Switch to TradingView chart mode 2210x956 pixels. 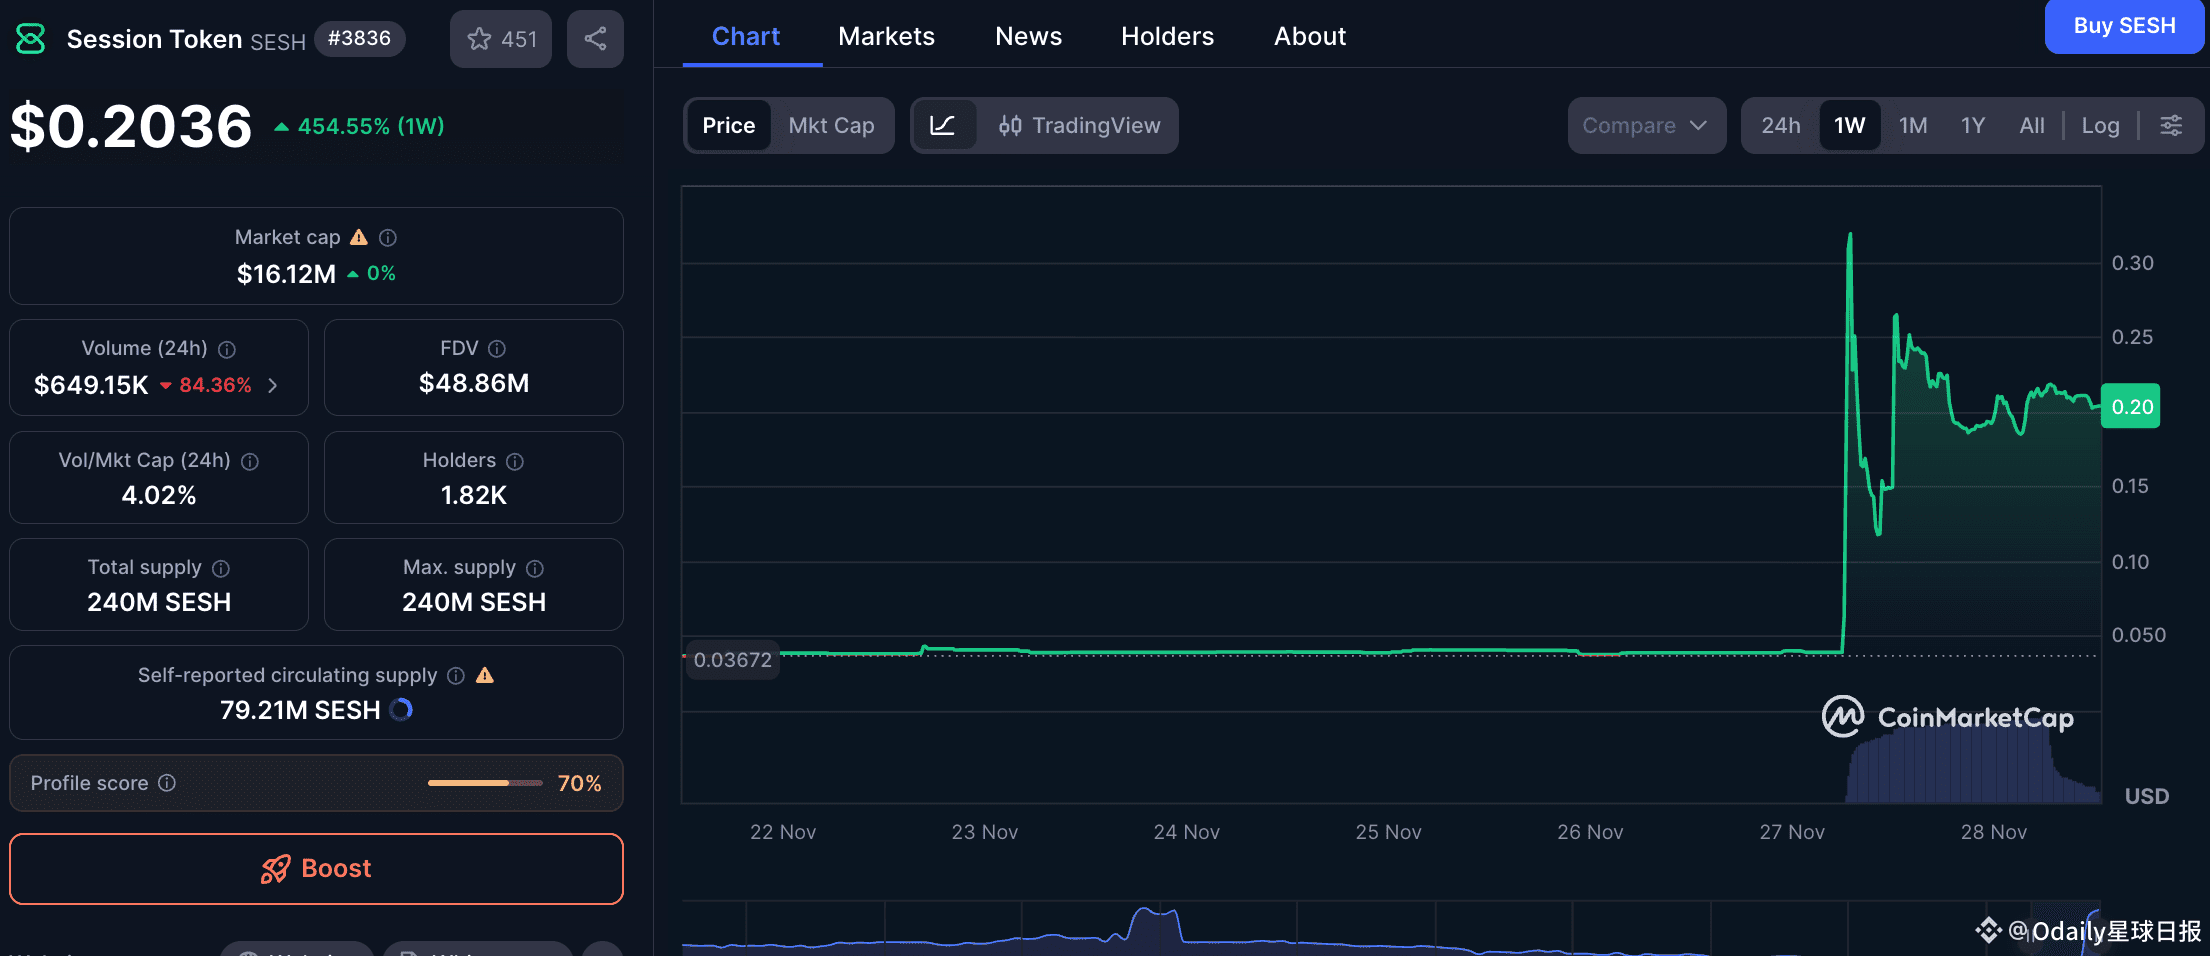(1079, 126)
